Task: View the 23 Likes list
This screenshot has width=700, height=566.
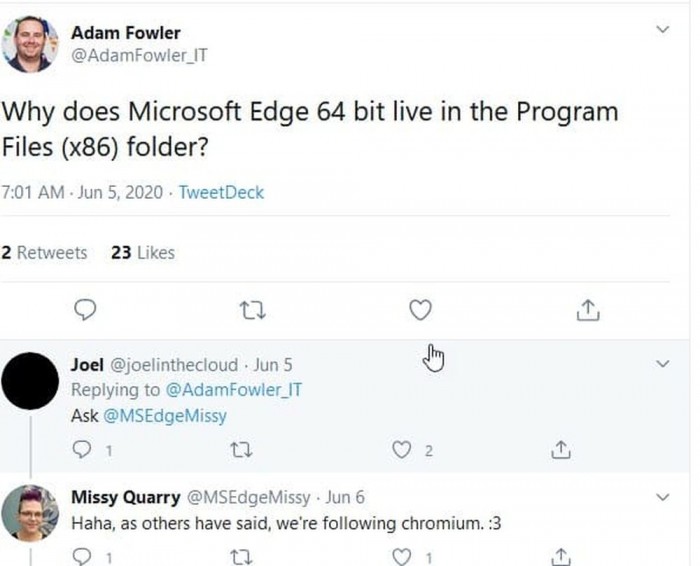Action: 143,253
